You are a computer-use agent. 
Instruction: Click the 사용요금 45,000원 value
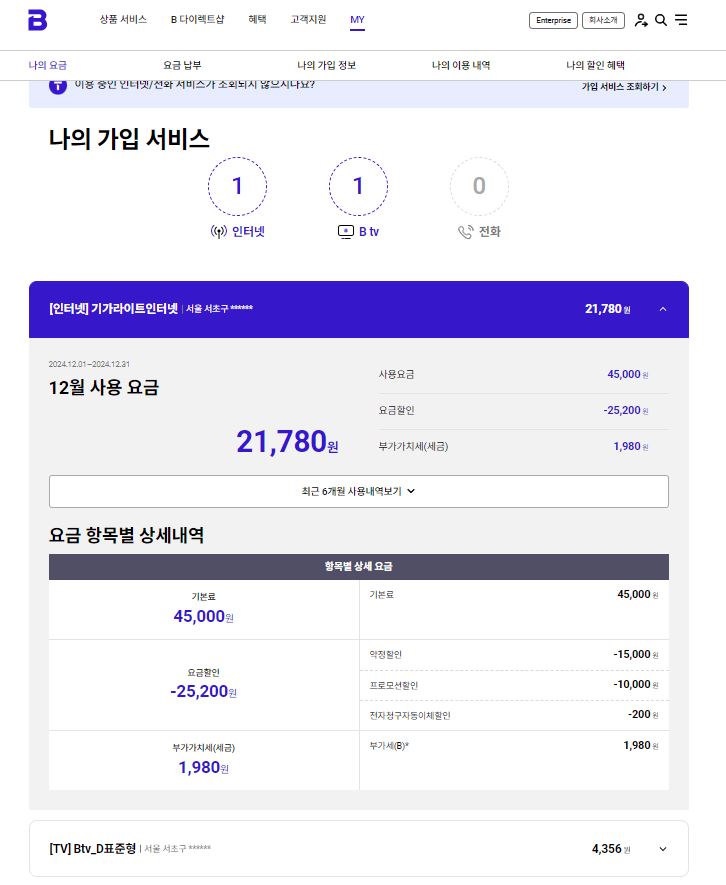click(627, 374)
